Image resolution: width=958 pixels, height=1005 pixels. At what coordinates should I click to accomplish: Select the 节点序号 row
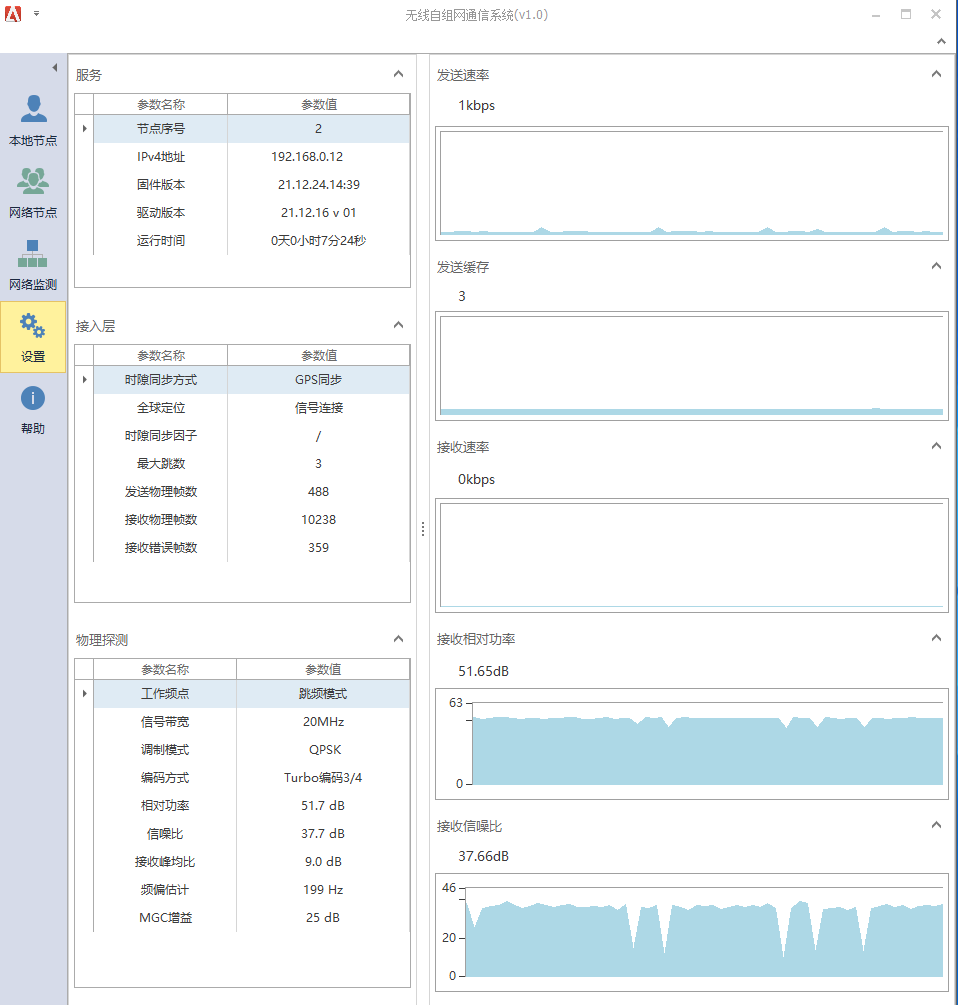coord(252,129)
